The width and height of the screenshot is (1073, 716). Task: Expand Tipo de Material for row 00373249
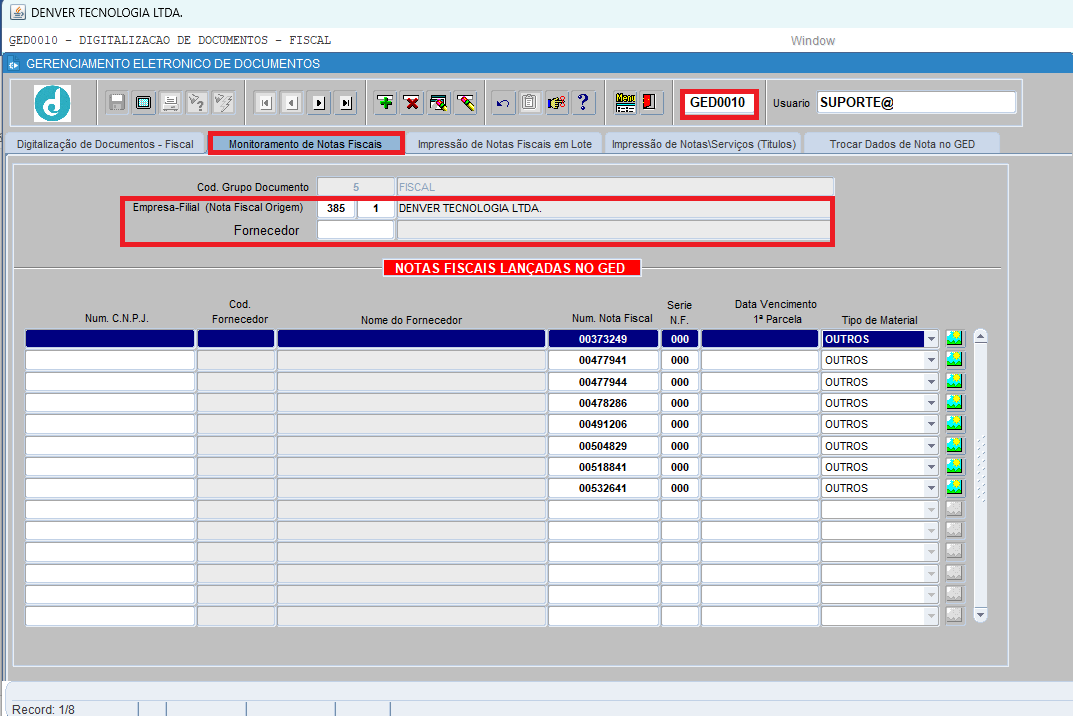click(931, 339)
